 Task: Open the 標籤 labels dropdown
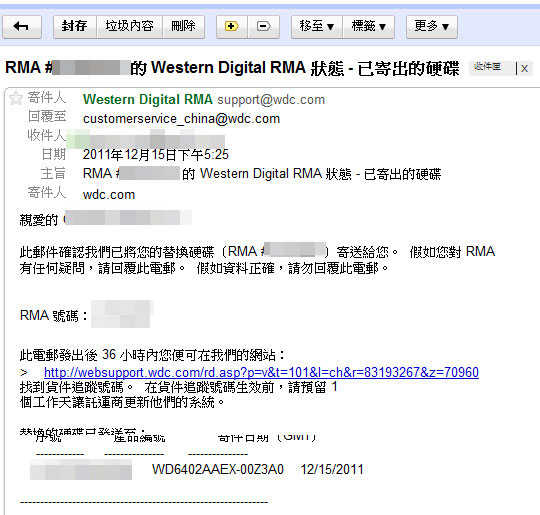click(368, 27)
